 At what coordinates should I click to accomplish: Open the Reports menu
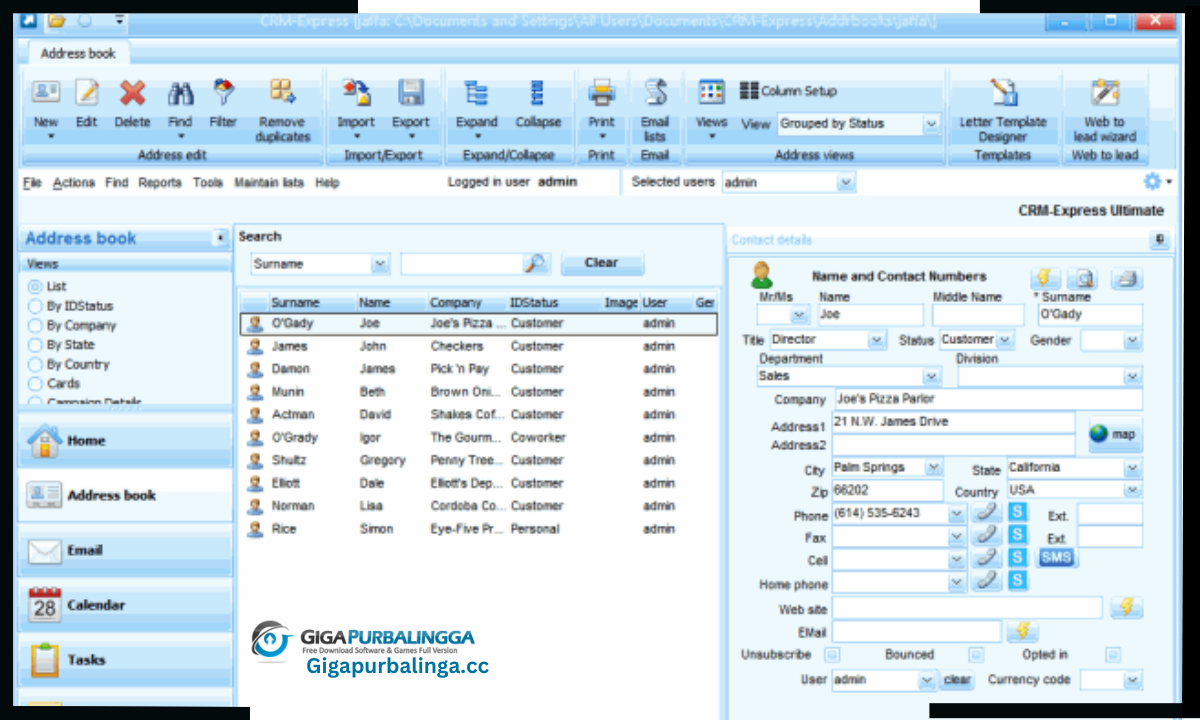(160, 183)
